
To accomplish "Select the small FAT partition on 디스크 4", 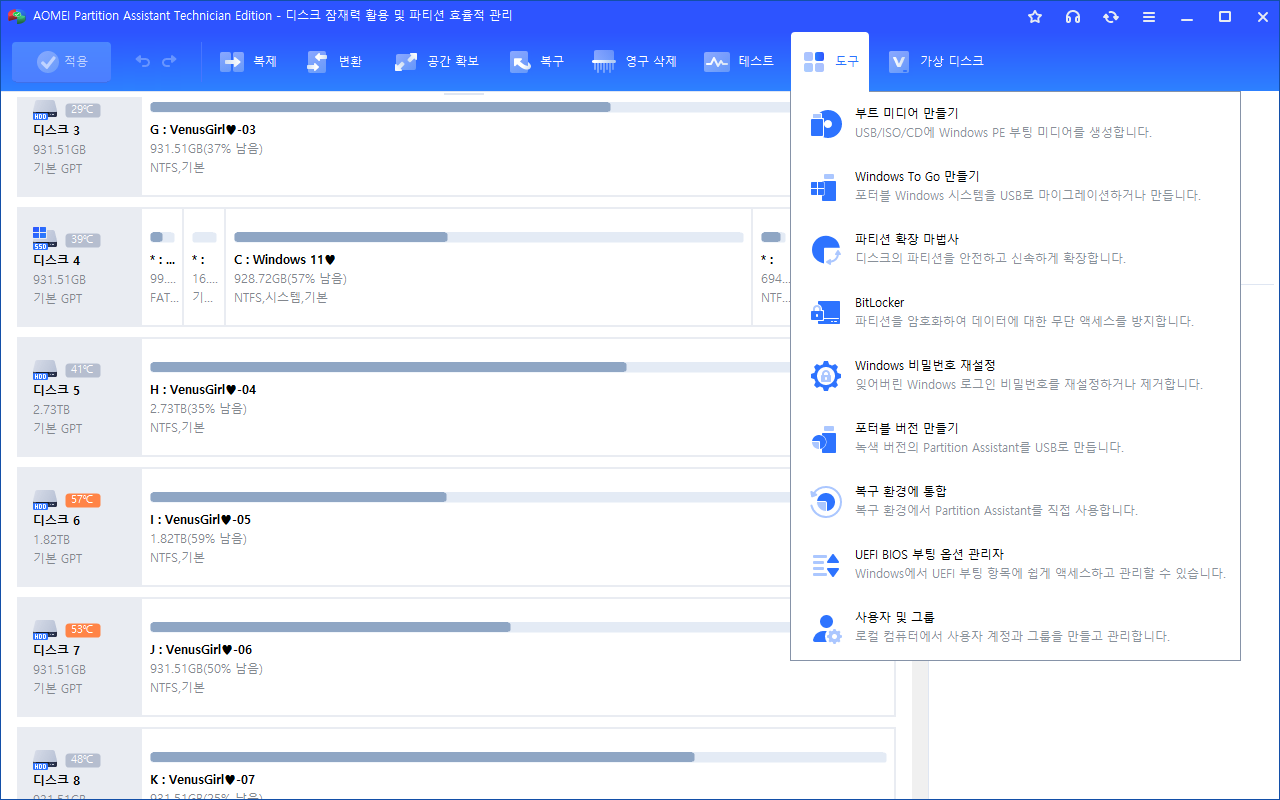I will pyautogui.click(x=162, y=266).
